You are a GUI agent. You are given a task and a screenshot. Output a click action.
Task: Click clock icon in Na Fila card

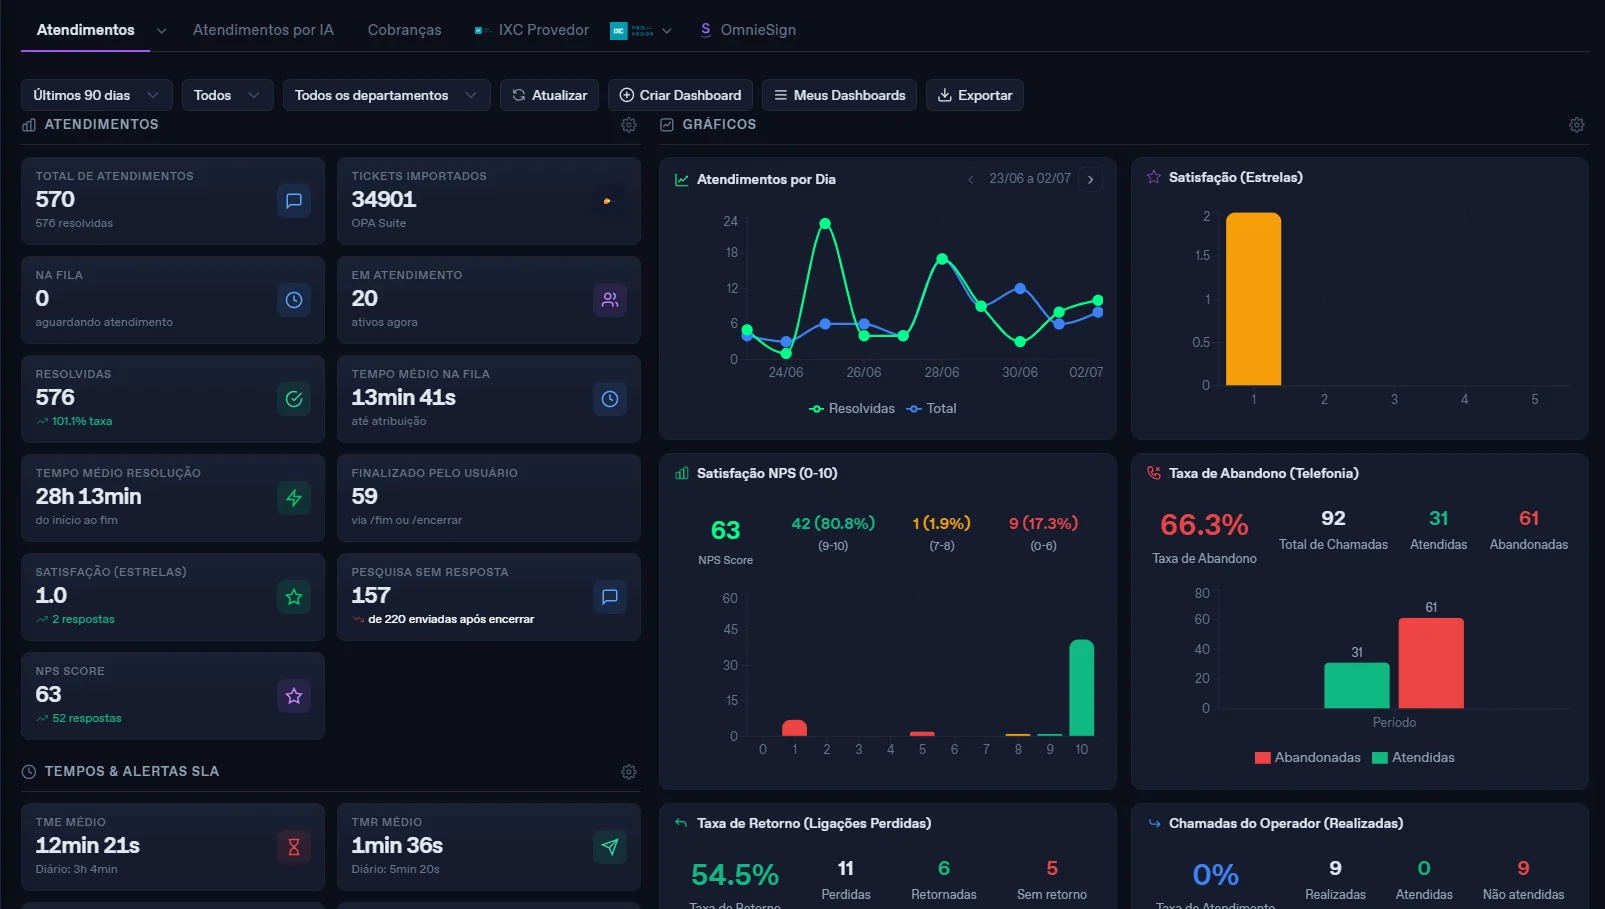[x=294, y=300]
